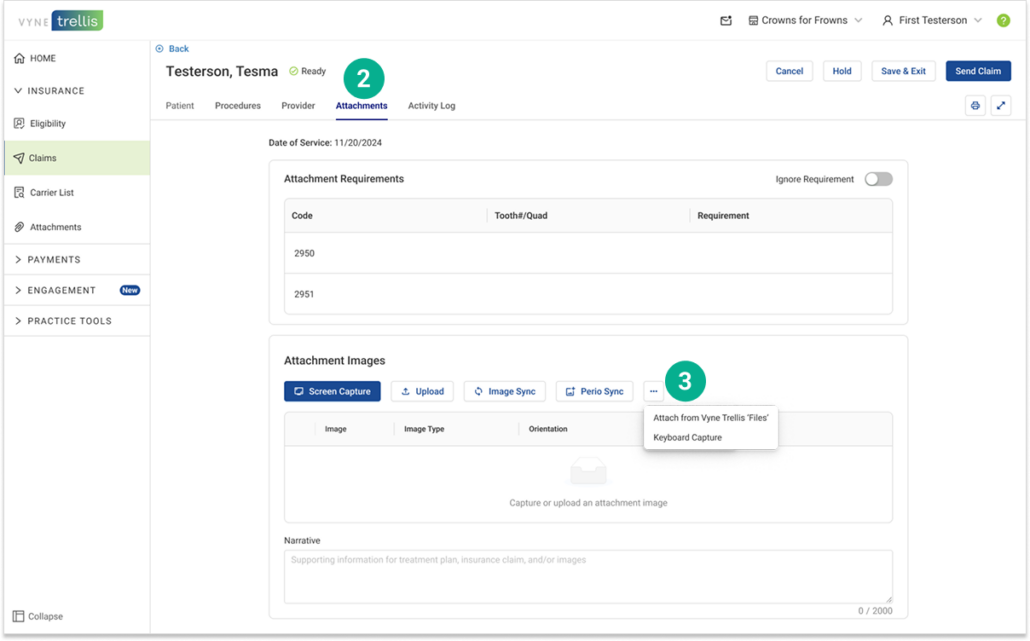Viewport: 1030px width, 641px height.
Task: Switch to the Activity Log tab
Action: [431, 106]
